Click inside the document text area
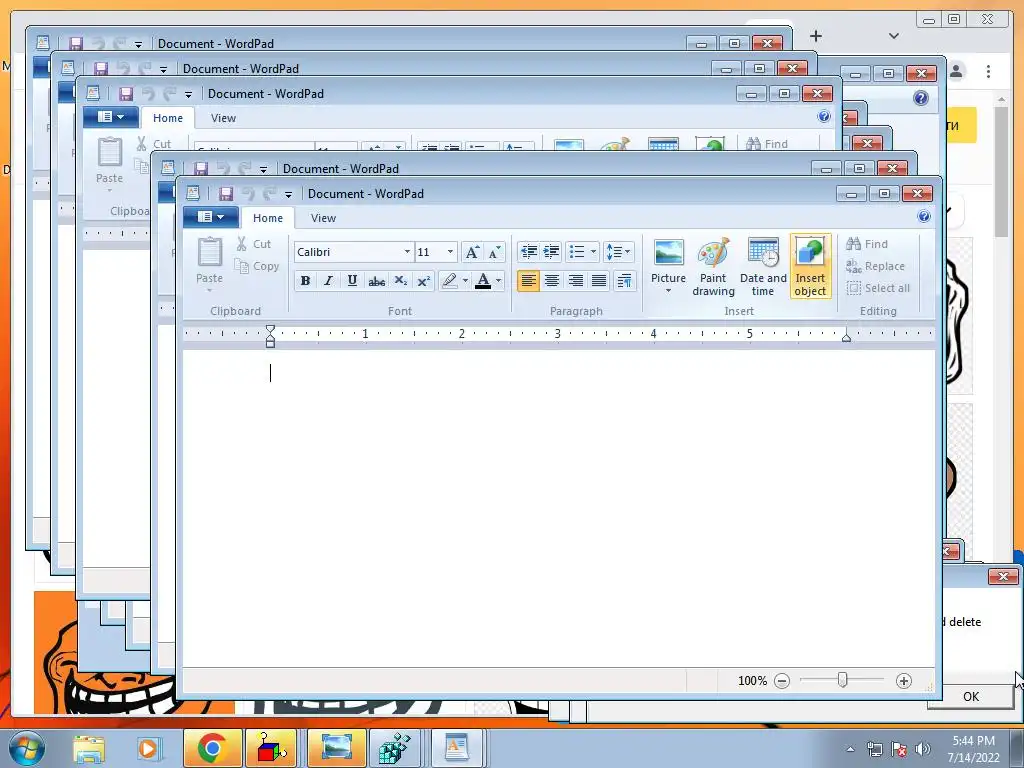The width and height of the screenshot is (1024, 768). (558, 508)
